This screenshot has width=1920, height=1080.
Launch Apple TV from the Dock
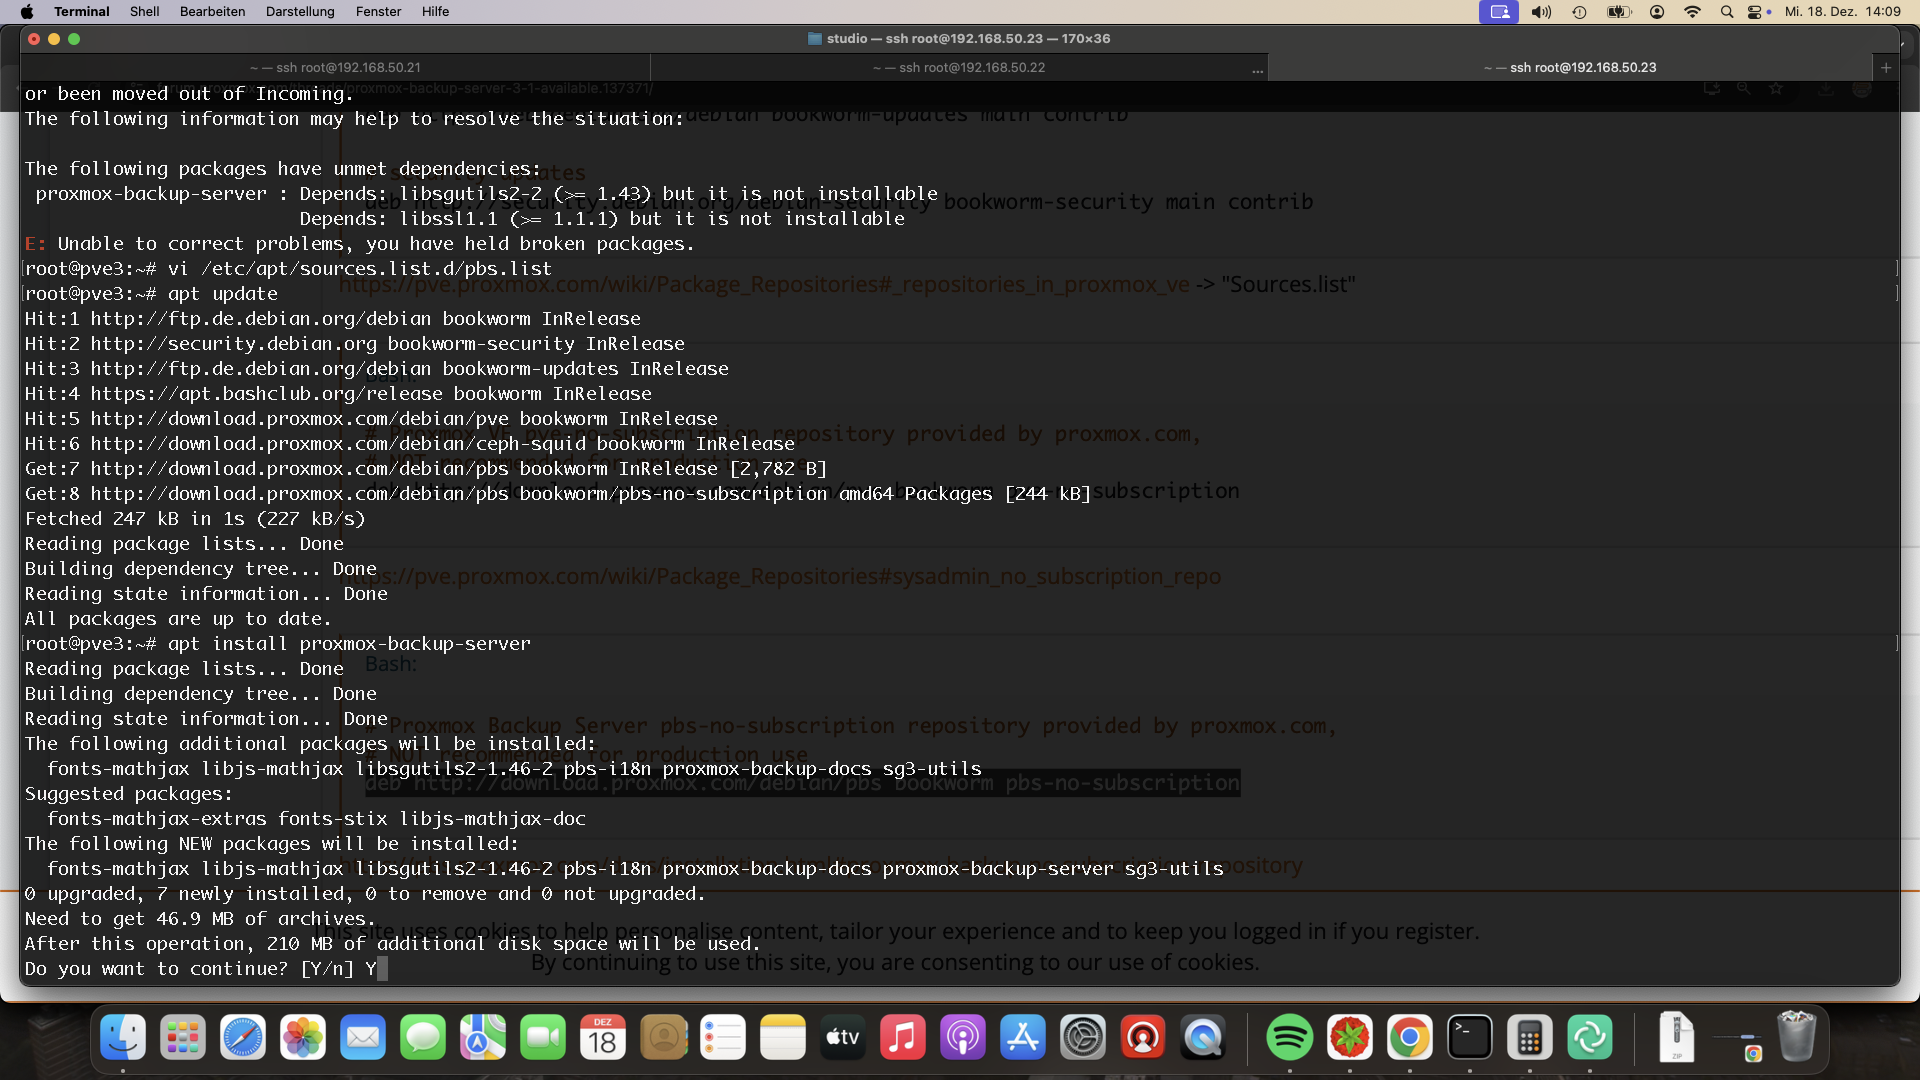[x=843, y=1037]
